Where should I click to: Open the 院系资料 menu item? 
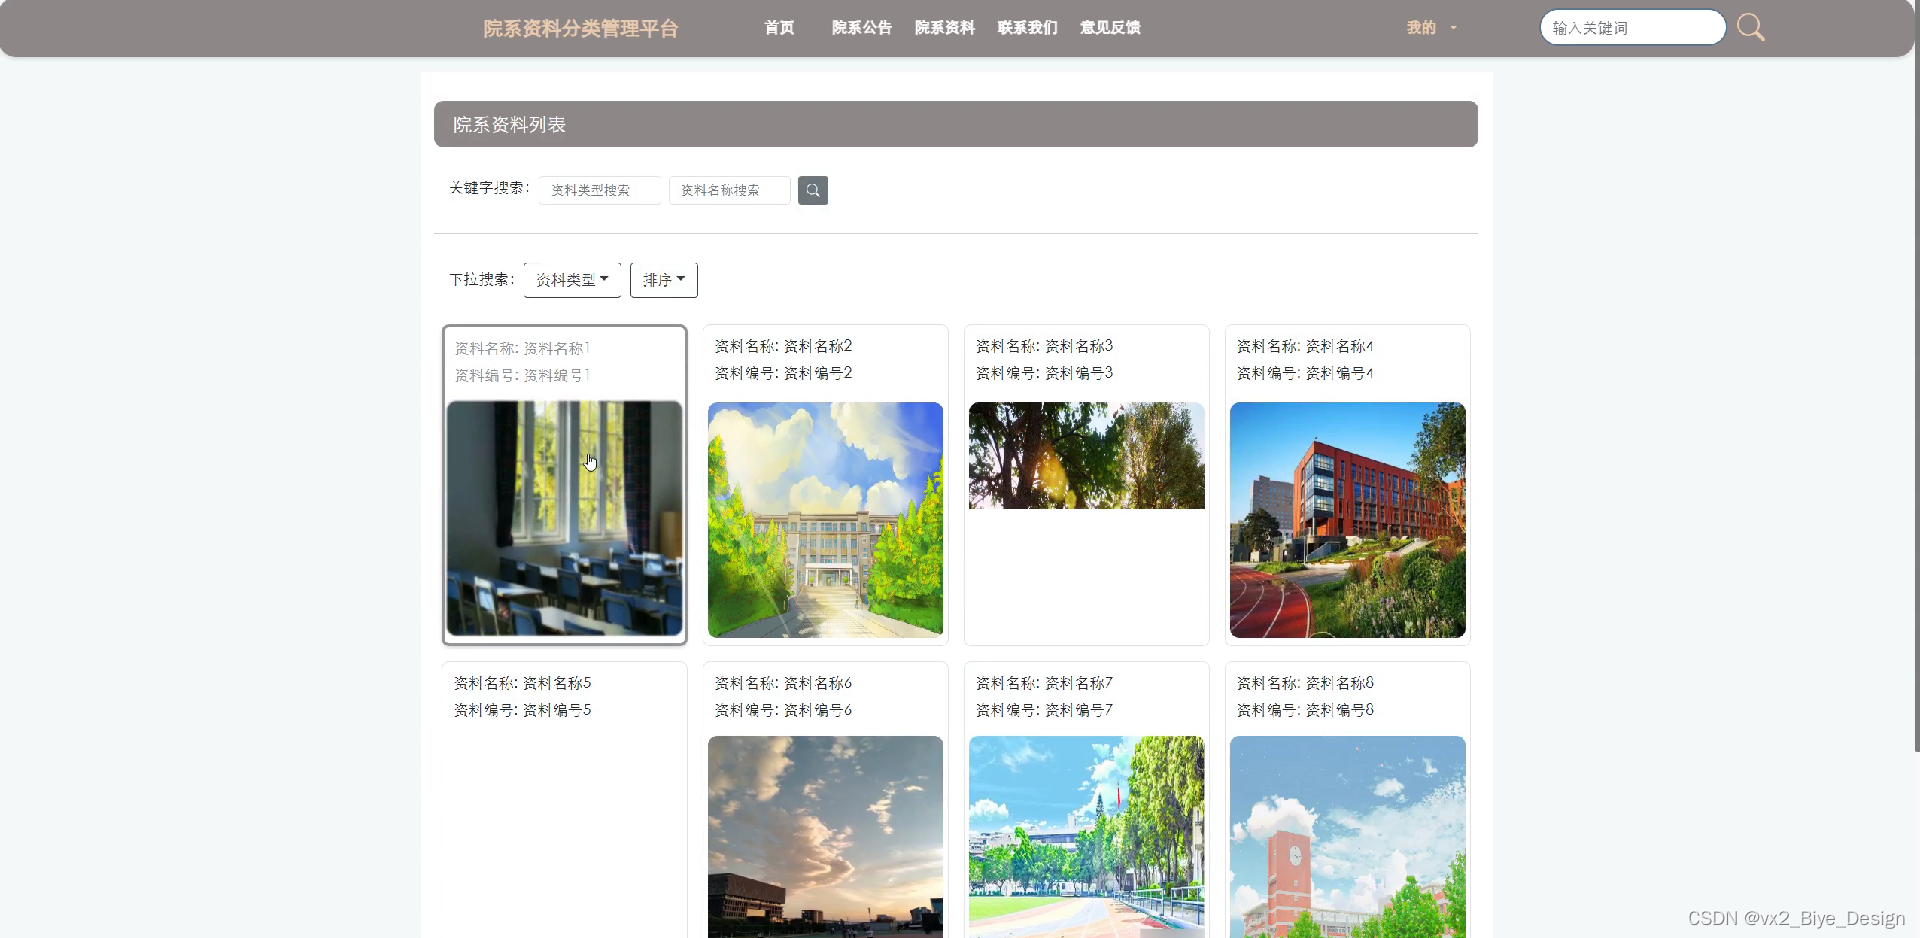945,28
